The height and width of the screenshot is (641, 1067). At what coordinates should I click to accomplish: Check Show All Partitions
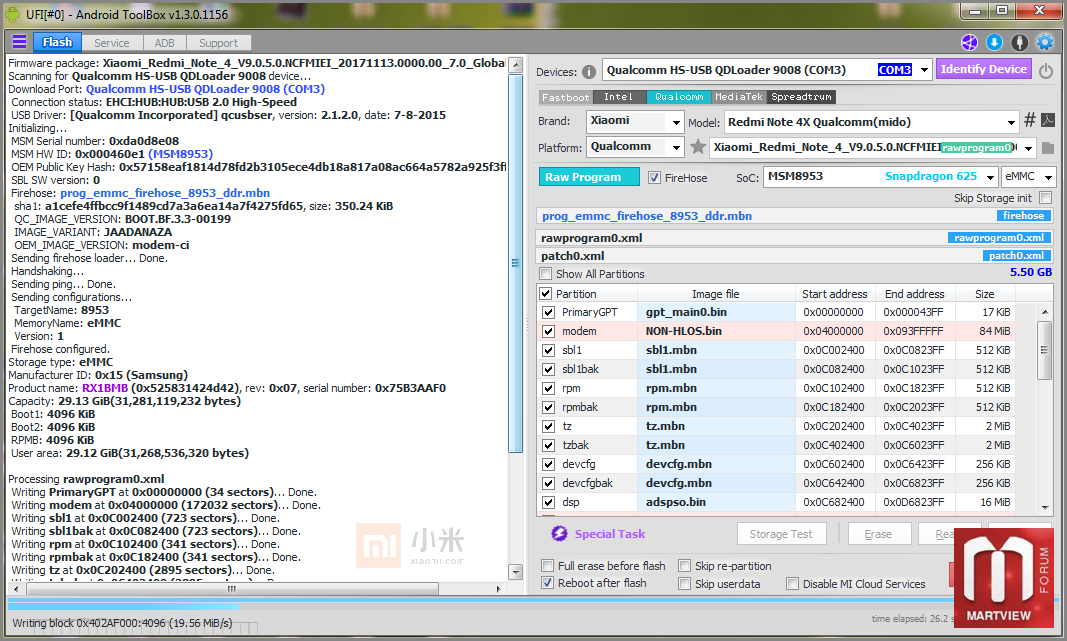[x=545, y=274]
